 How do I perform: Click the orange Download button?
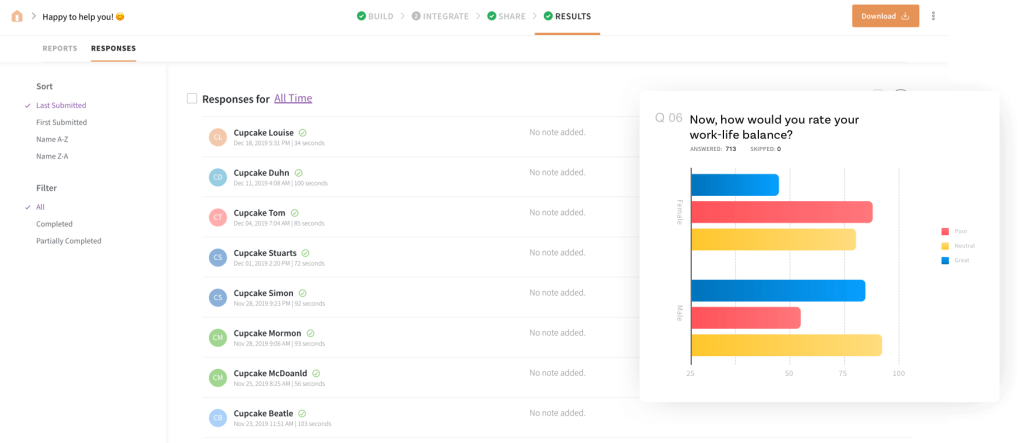point(885,16)
